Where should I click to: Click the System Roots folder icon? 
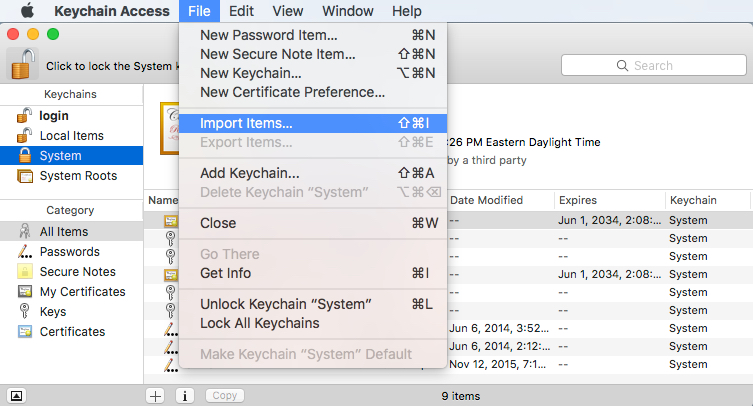pos(25,176)
